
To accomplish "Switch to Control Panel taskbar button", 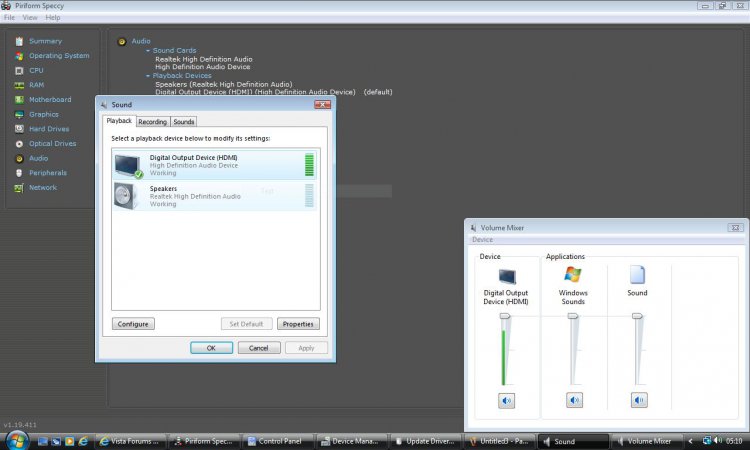I will (x=278, y=441).
